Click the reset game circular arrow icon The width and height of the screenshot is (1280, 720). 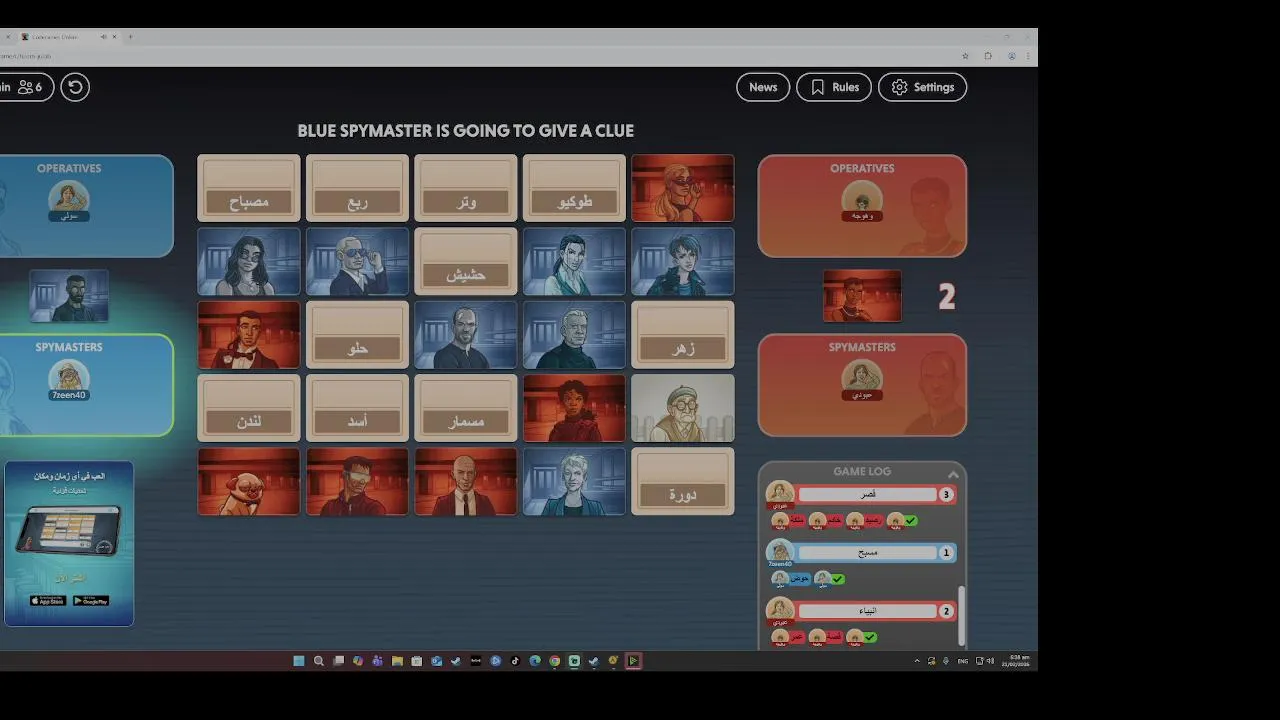click(x=75, y=87)
